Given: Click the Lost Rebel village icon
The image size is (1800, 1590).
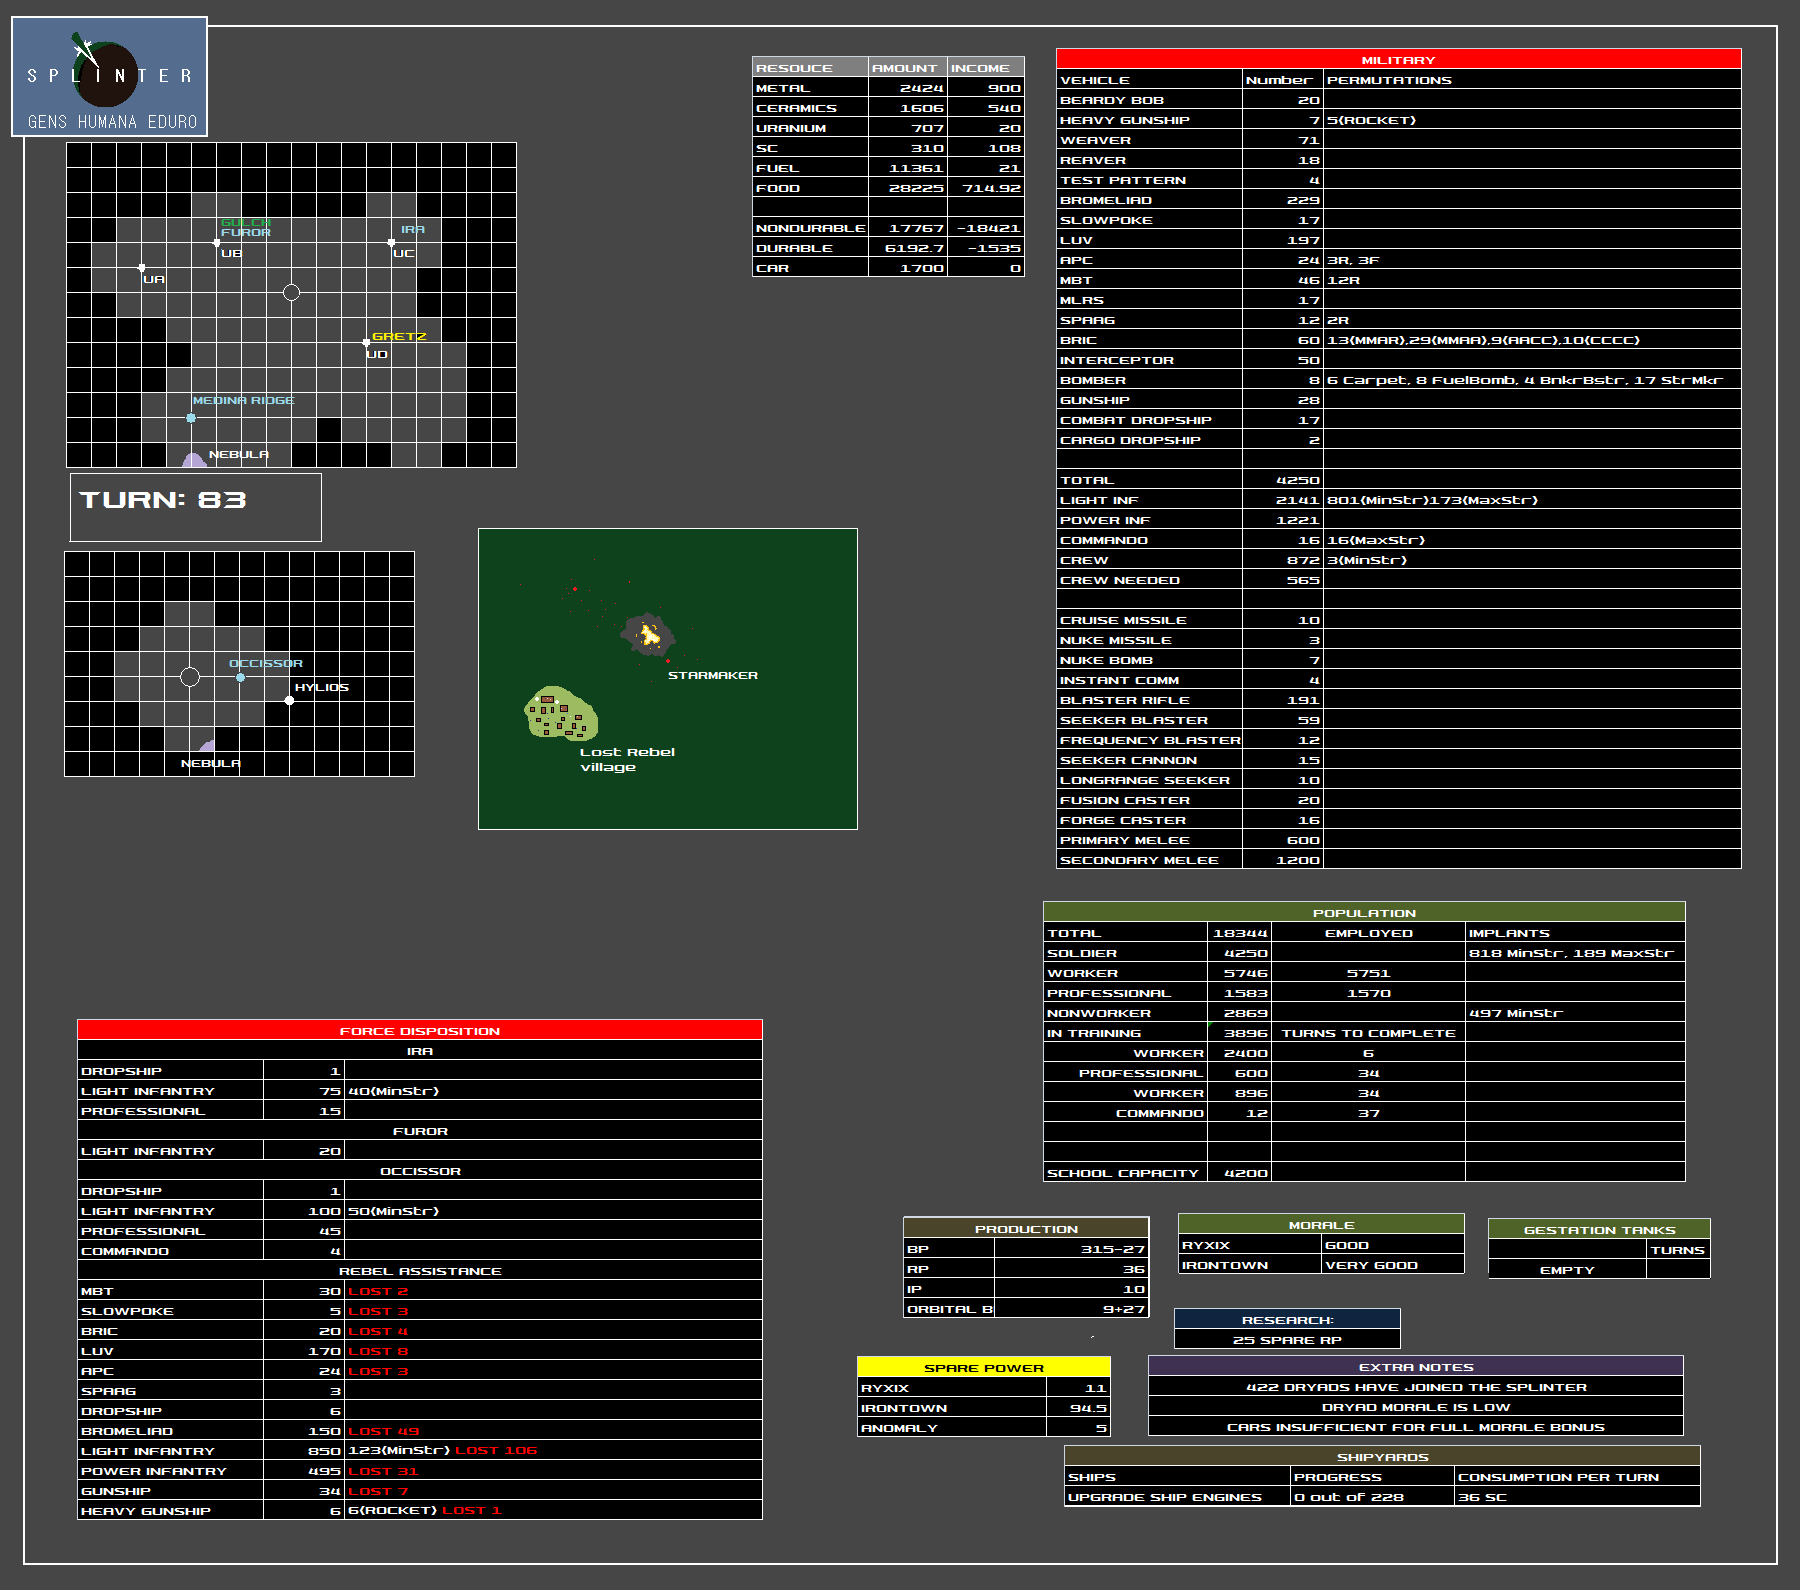Looking at the screenshot, I should coord(560,714).
